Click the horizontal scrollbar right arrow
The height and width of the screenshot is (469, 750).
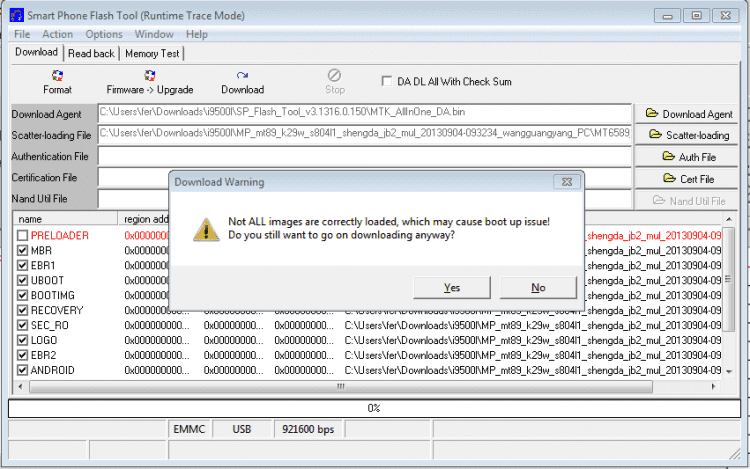713,386
